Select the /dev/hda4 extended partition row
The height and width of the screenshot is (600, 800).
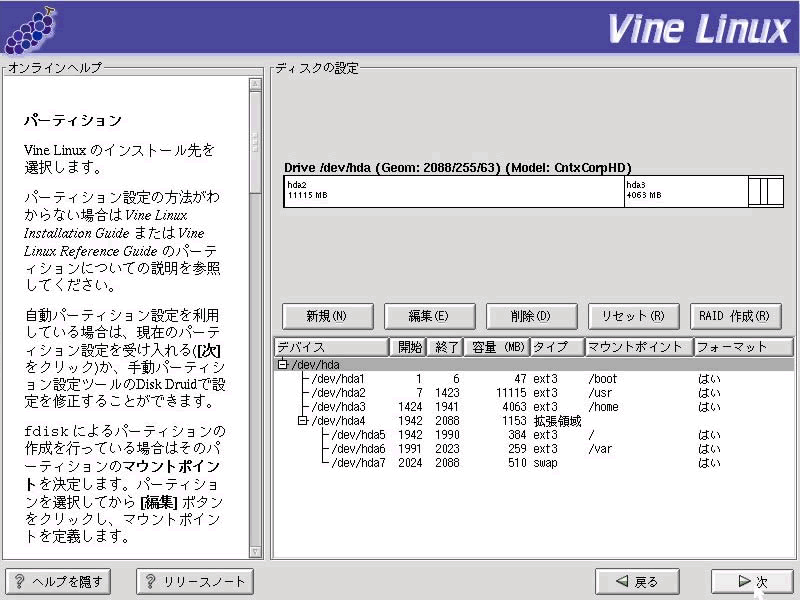point(534,421)
